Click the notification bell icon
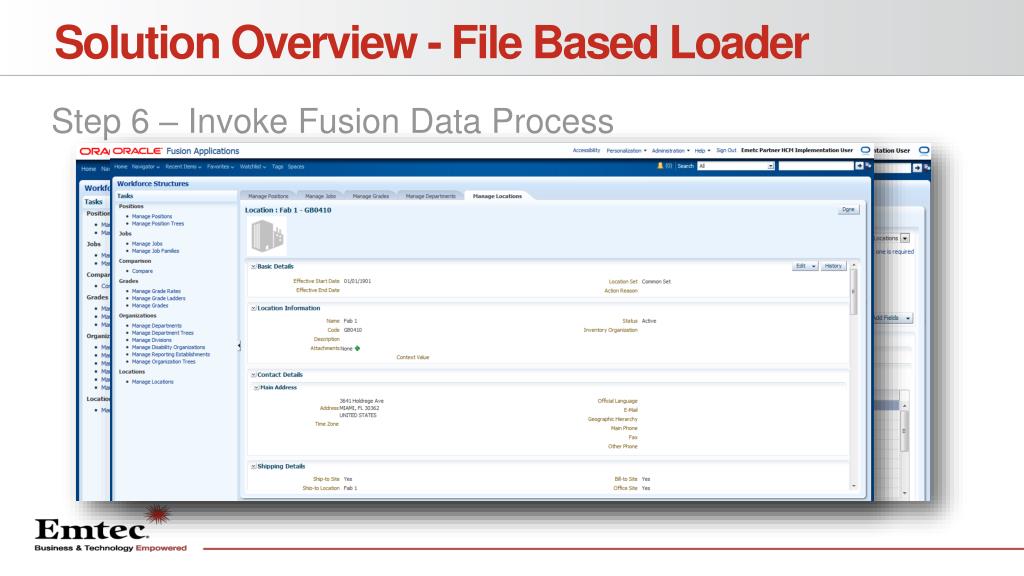This screenshot has height=576, width=1024. pyautogui.click(x=660, y=166)
